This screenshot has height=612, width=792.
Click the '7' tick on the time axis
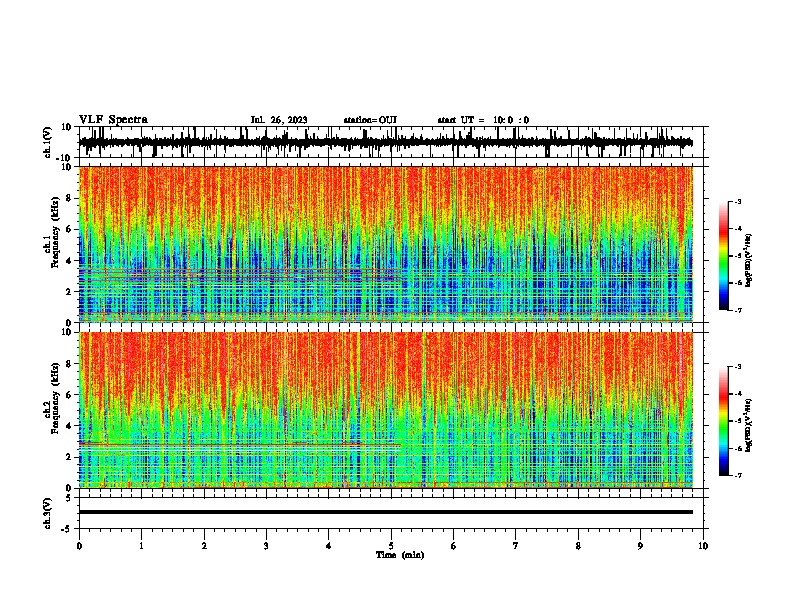click(x=516, y=546)
